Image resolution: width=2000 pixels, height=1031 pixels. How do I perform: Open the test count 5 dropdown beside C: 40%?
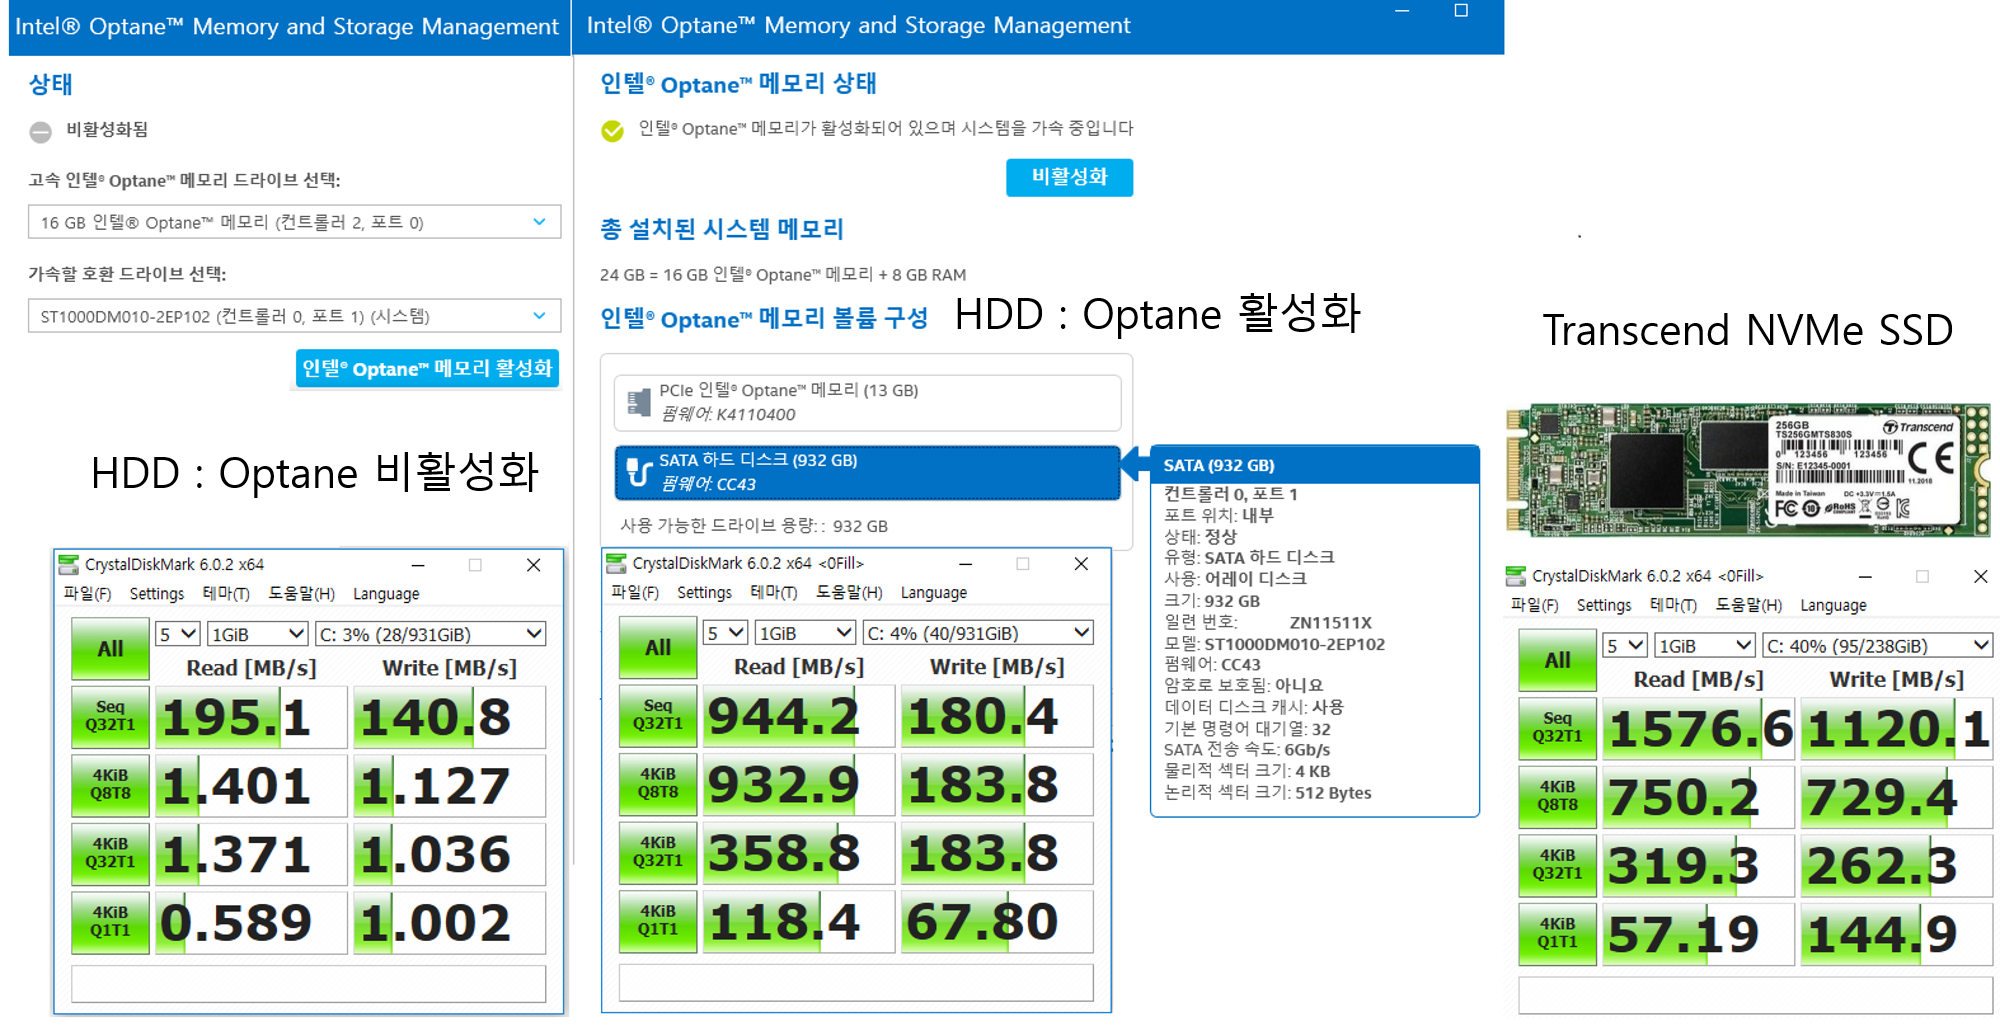coord(1625,646)
